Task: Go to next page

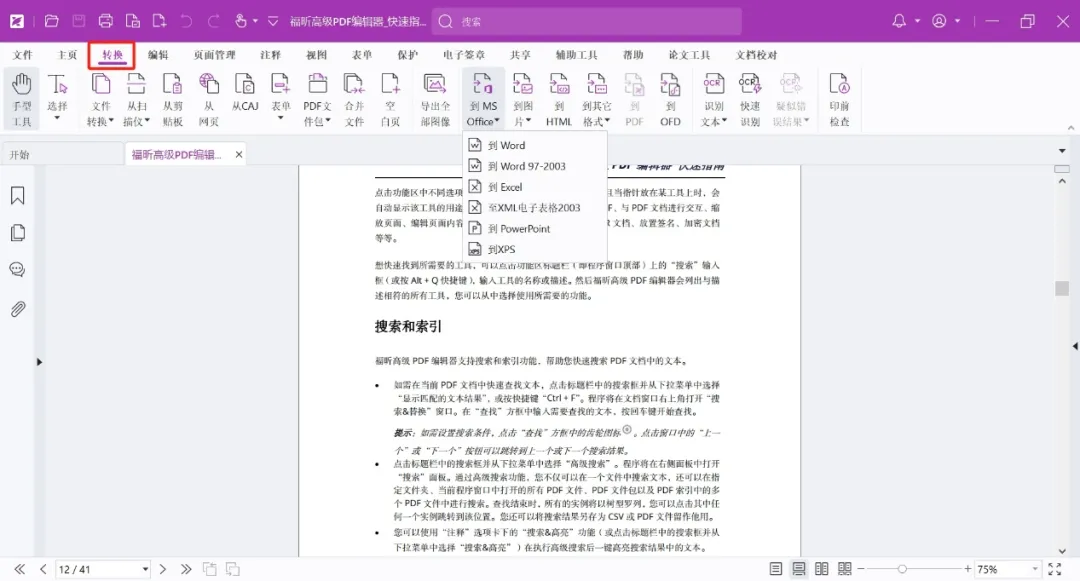Action: tap(163, 569)
